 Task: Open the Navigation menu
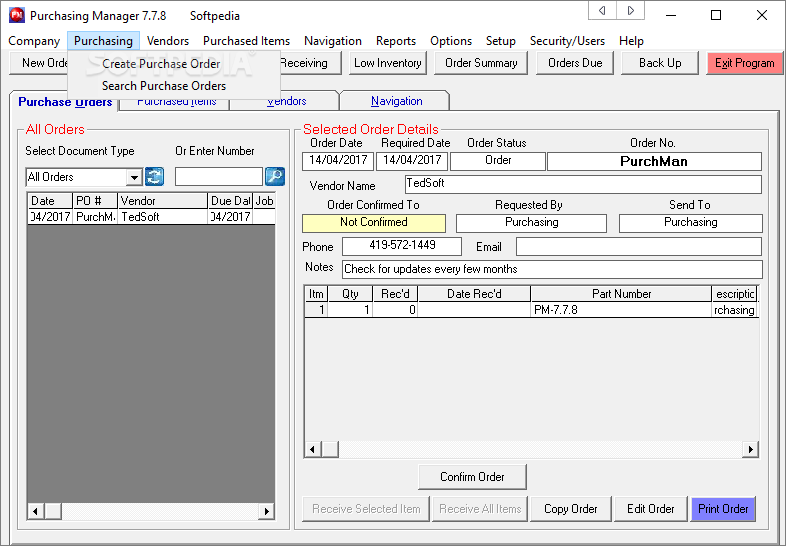333,41
